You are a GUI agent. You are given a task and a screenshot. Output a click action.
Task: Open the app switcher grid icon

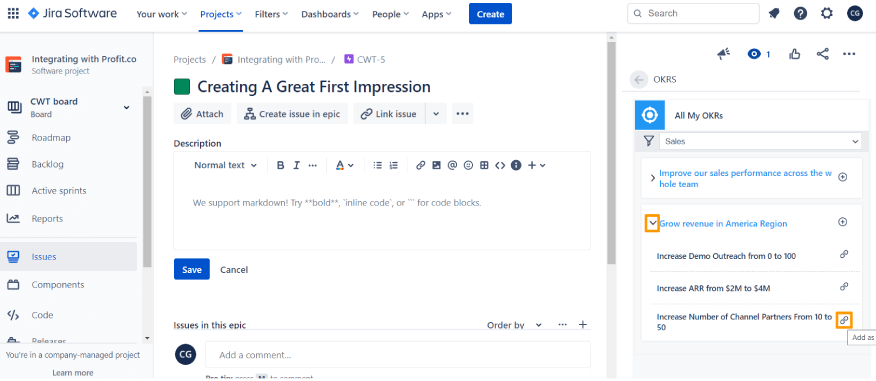coord(13,13)
